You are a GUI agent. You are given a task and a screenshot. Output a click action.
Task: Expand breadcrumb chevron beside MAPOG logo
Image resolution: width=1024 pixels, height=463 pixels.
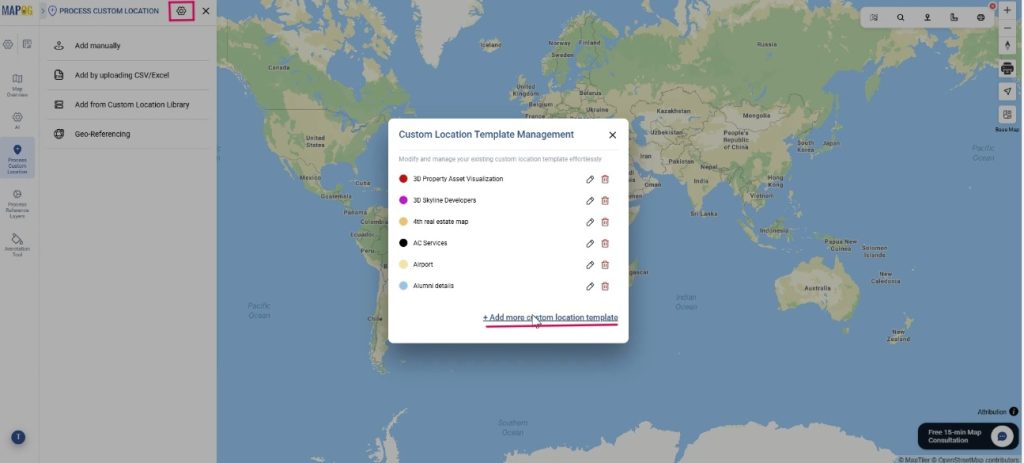[43, 11]
